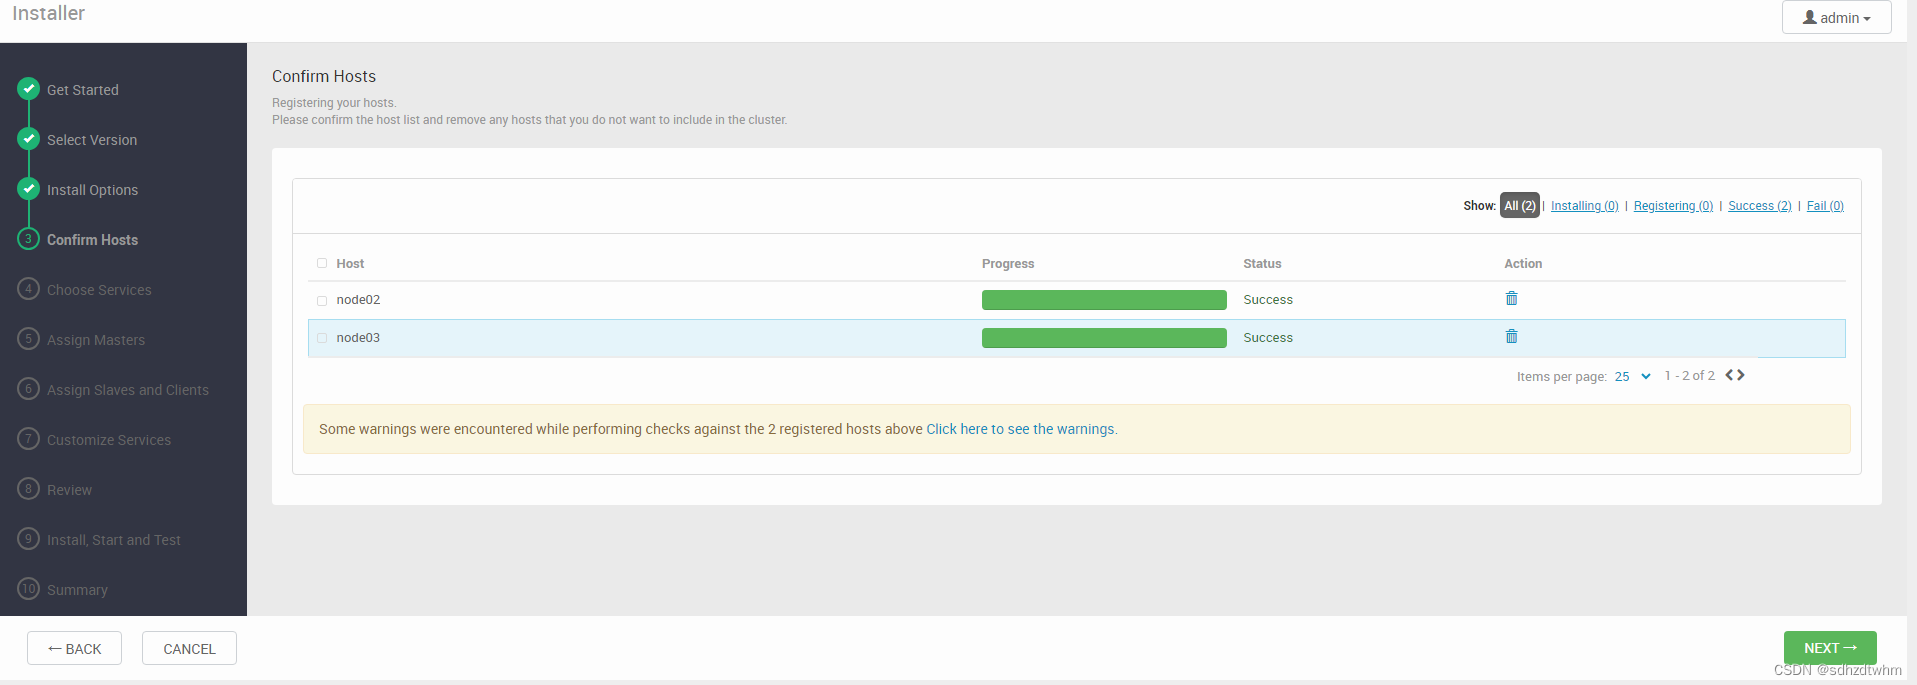
Task: Click the Select Version step checkmark
Action: click(x=29, y=139)
